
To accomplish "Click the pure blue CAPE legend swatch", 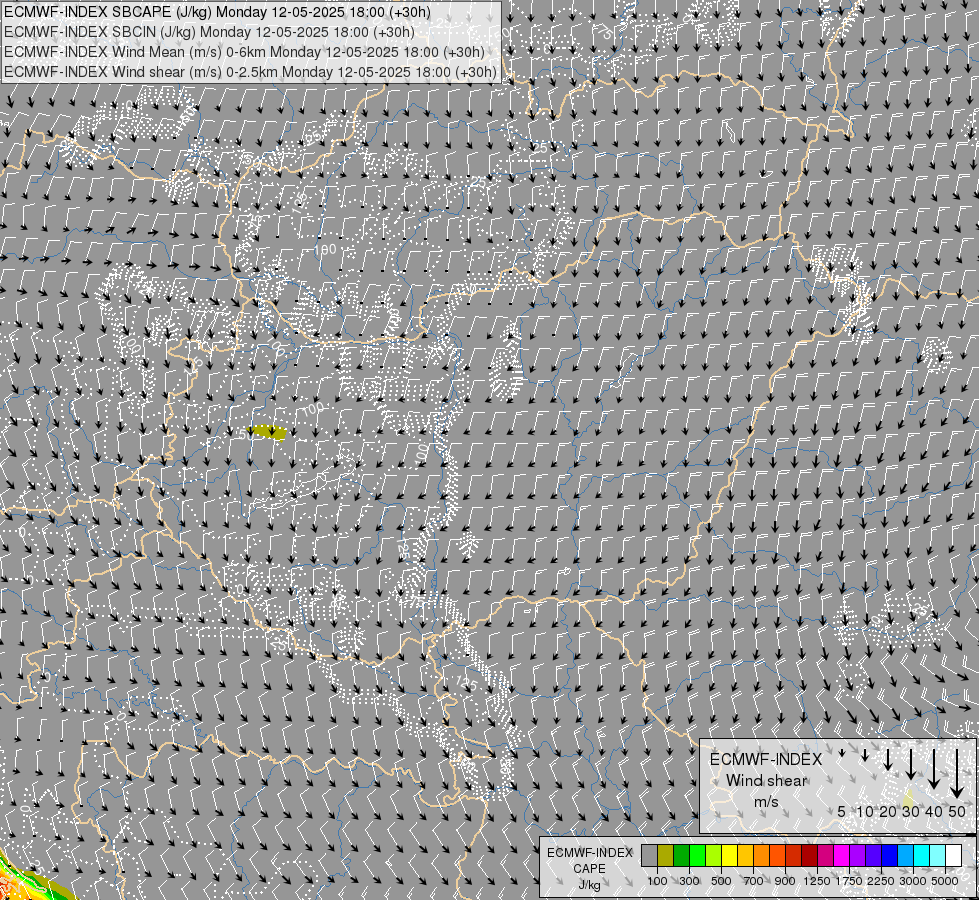I will click(x=890, y=856).
